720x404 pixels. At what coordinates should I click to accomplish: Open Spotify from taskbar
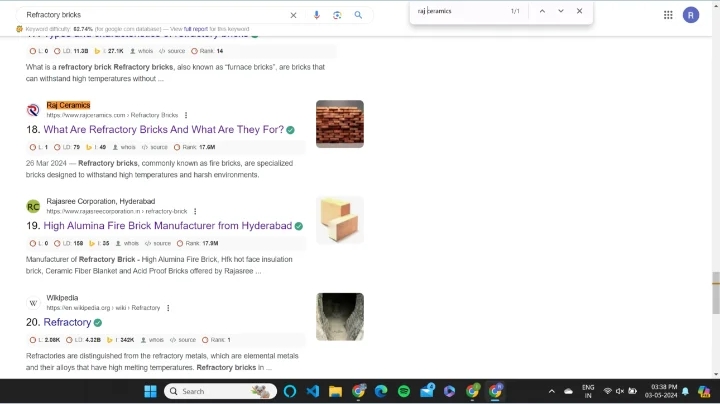tap(404, 392)
